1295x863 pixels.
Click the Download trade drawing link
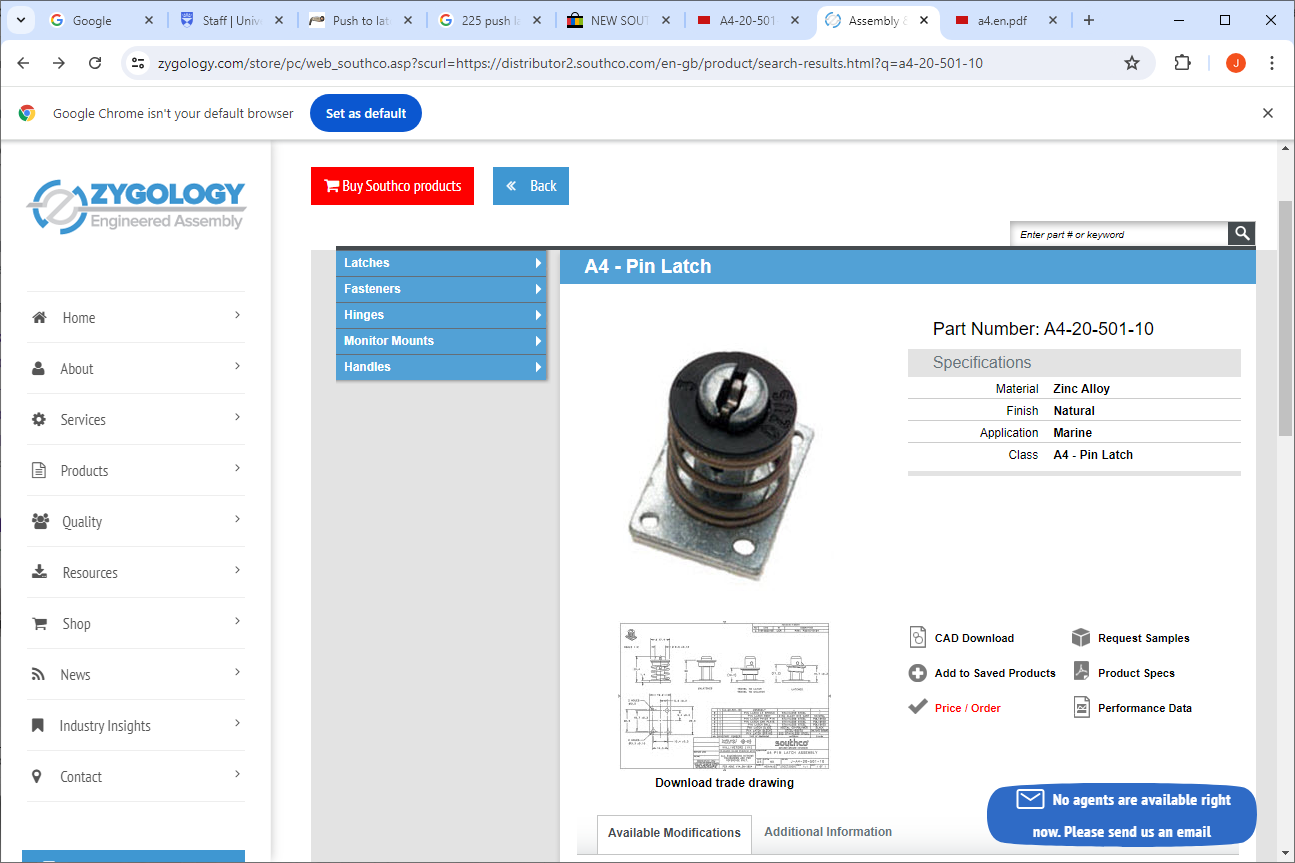pyautogui.click(x=724, y=783)
